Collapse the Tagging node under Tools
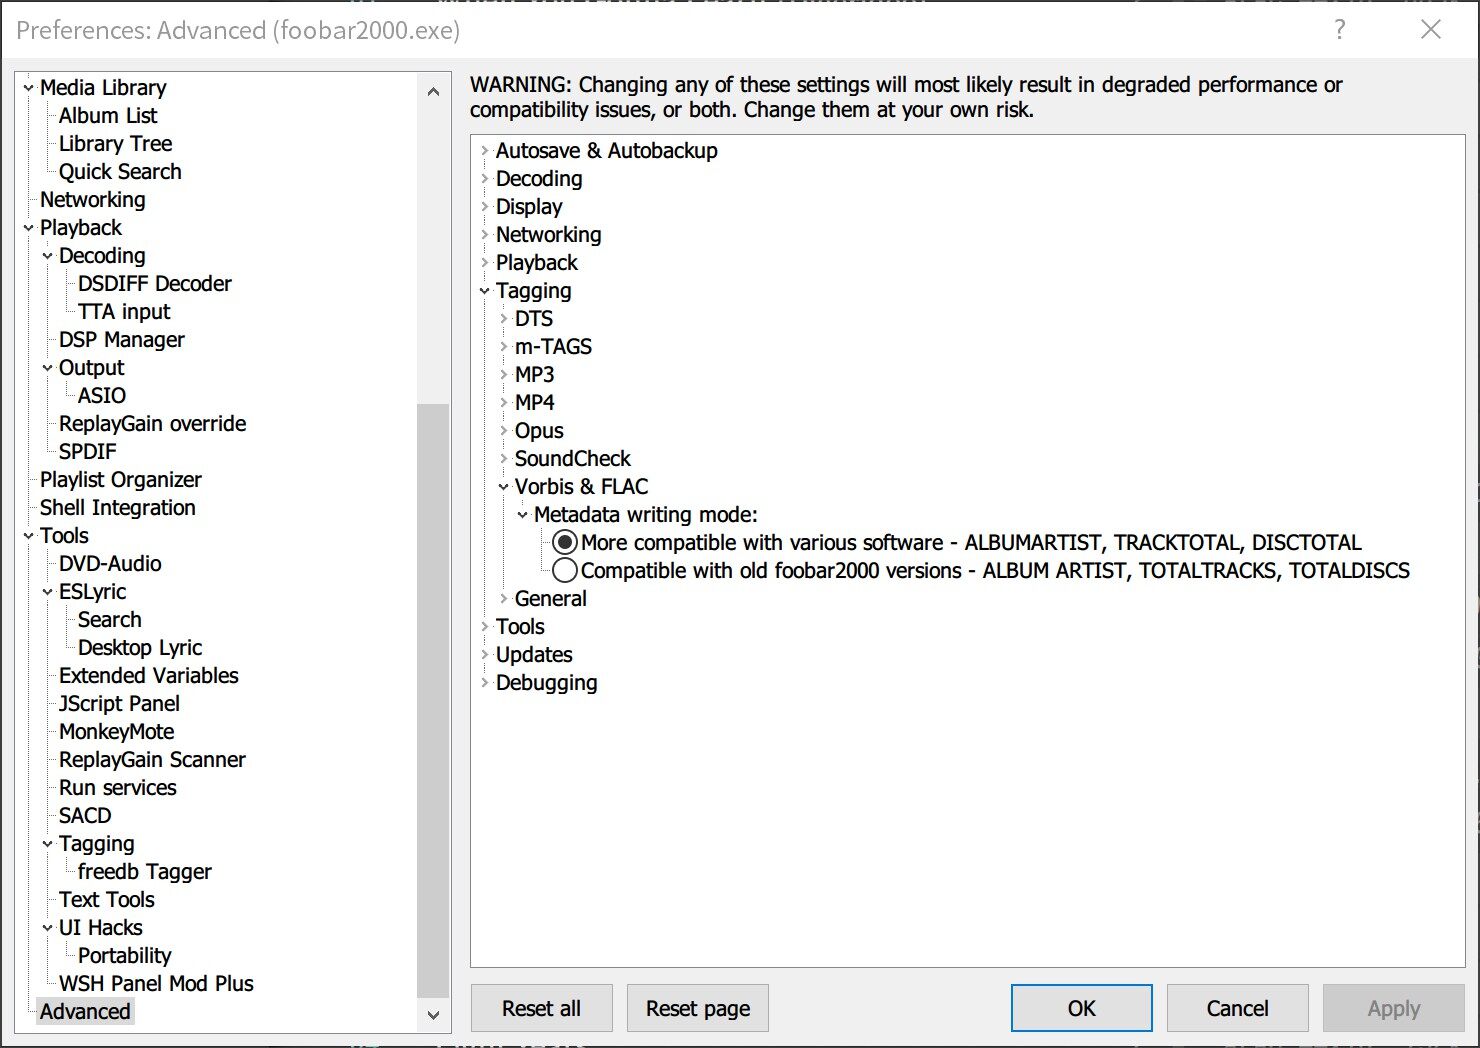 click(48, 844)
